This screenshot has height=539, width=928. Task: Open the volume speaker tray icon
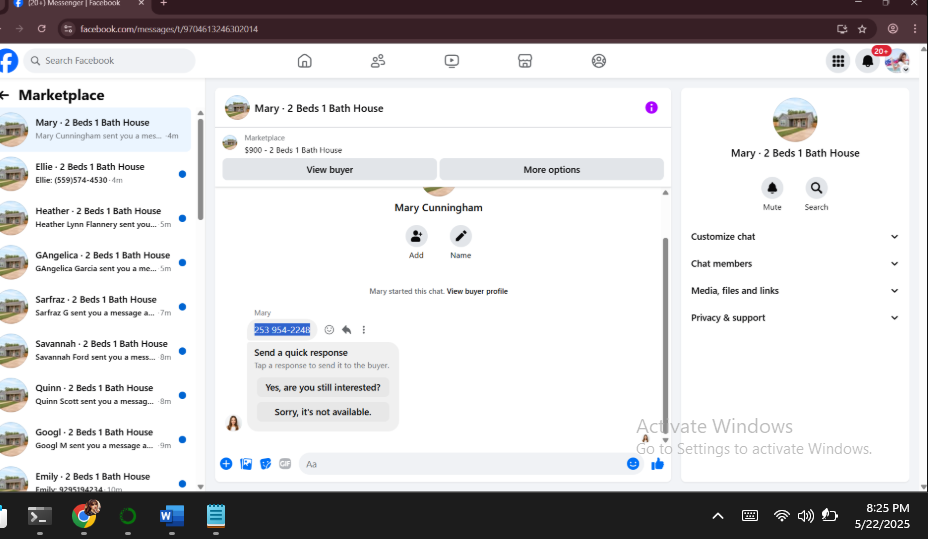click(x=805, y=516)
